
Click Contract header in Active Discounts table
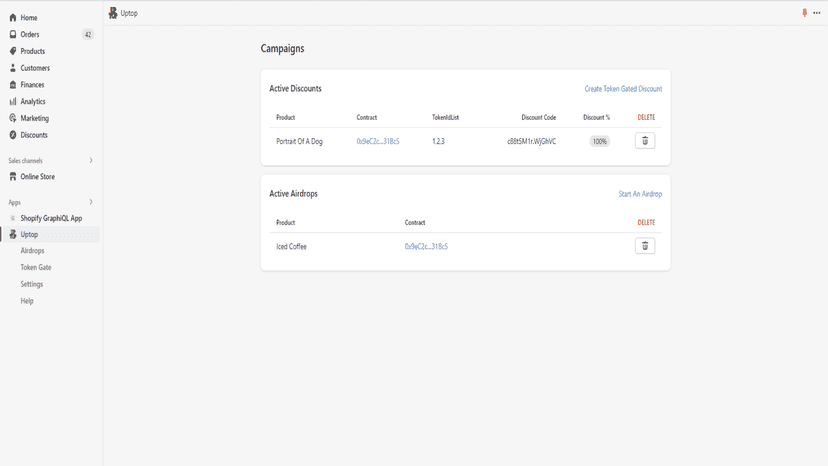(366, 117)
